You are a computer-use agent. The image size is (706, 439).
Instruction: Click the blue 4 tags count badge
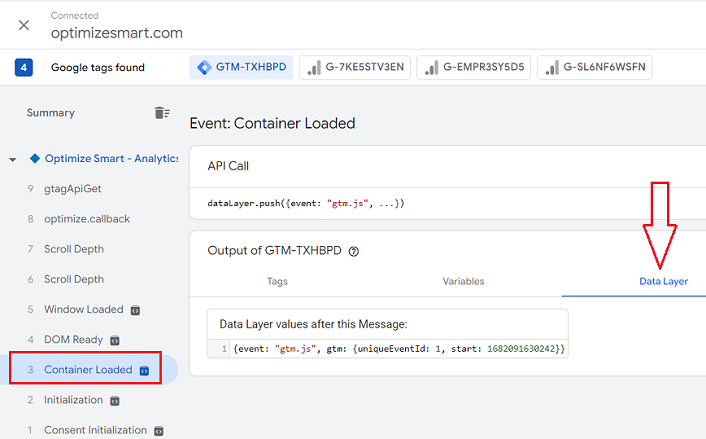pyautogui.click(x=24, y=68)
